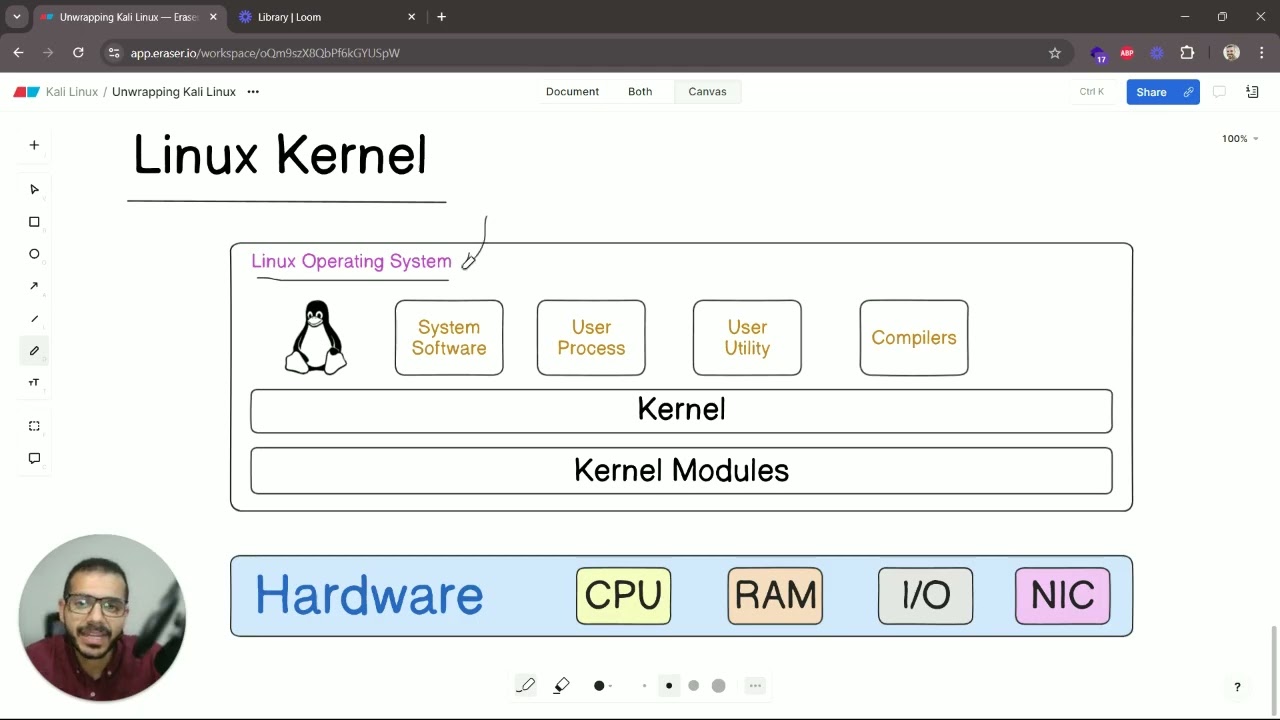Select the small black stroke size
This screenshot has height=720, width=1280.
pyautogui.click(x=669, y=686)
